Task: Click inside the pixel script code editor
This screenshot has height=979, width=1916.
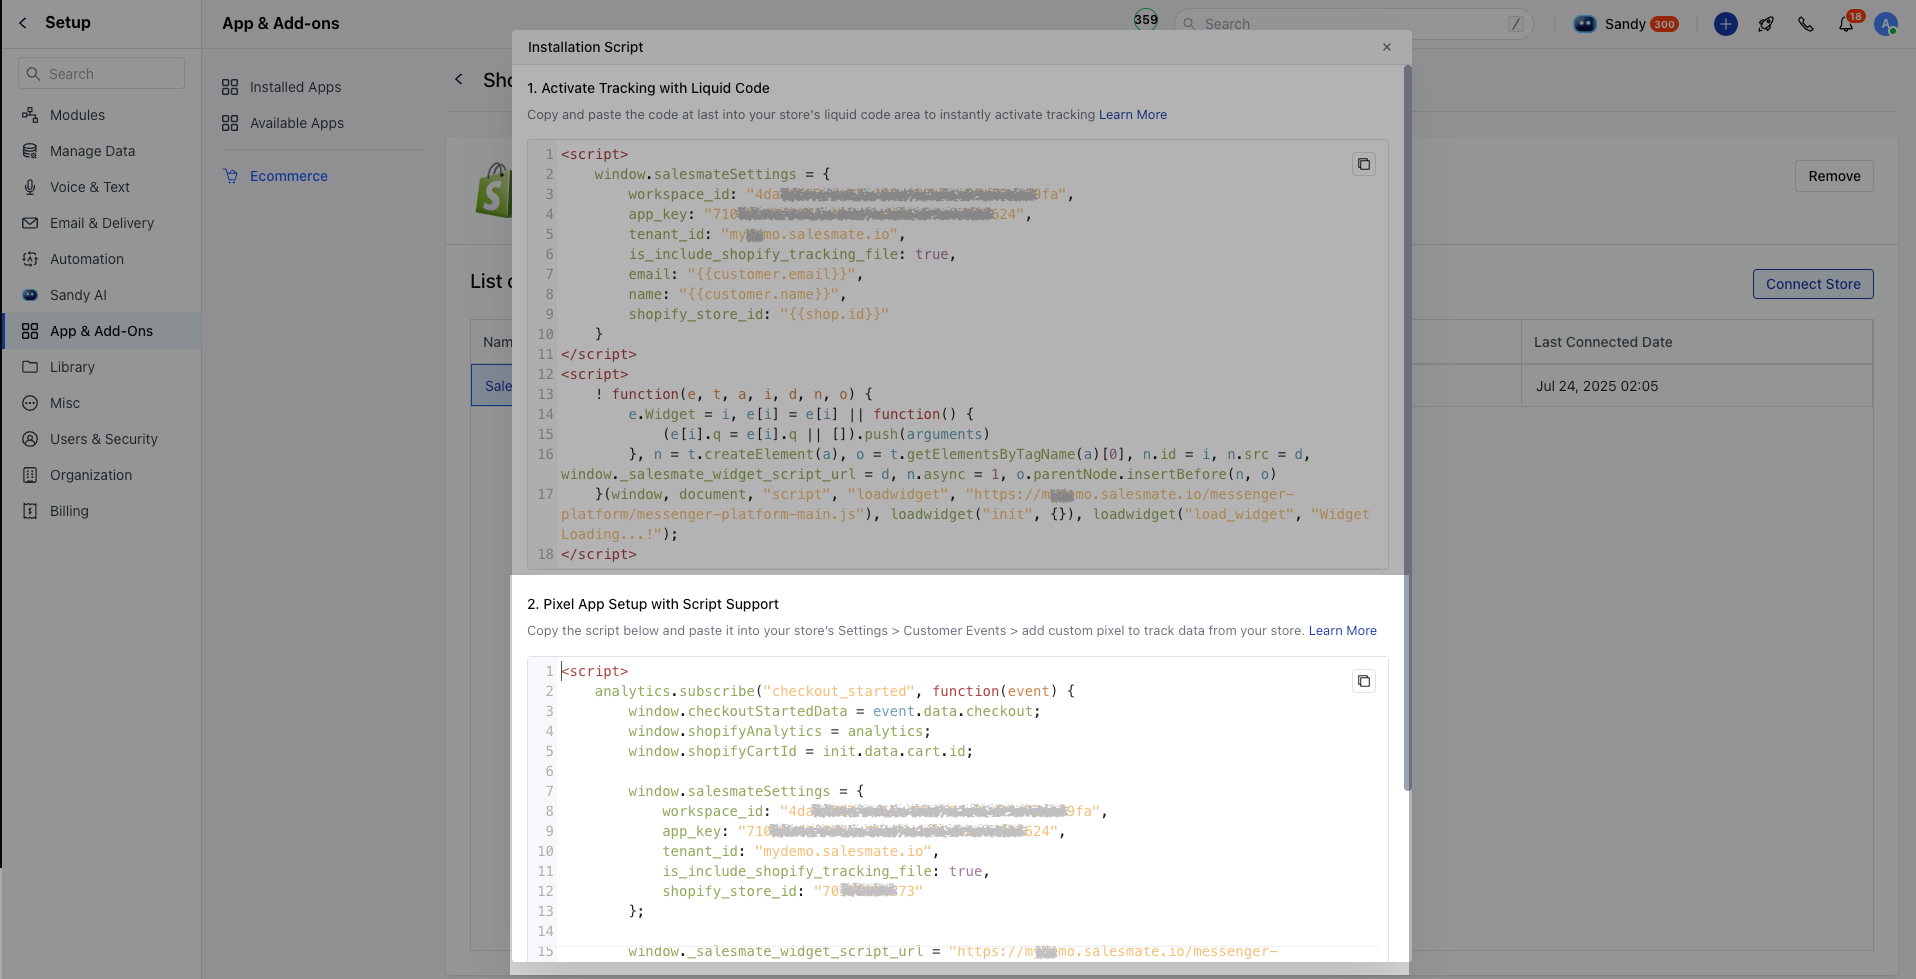Action: 957,810
